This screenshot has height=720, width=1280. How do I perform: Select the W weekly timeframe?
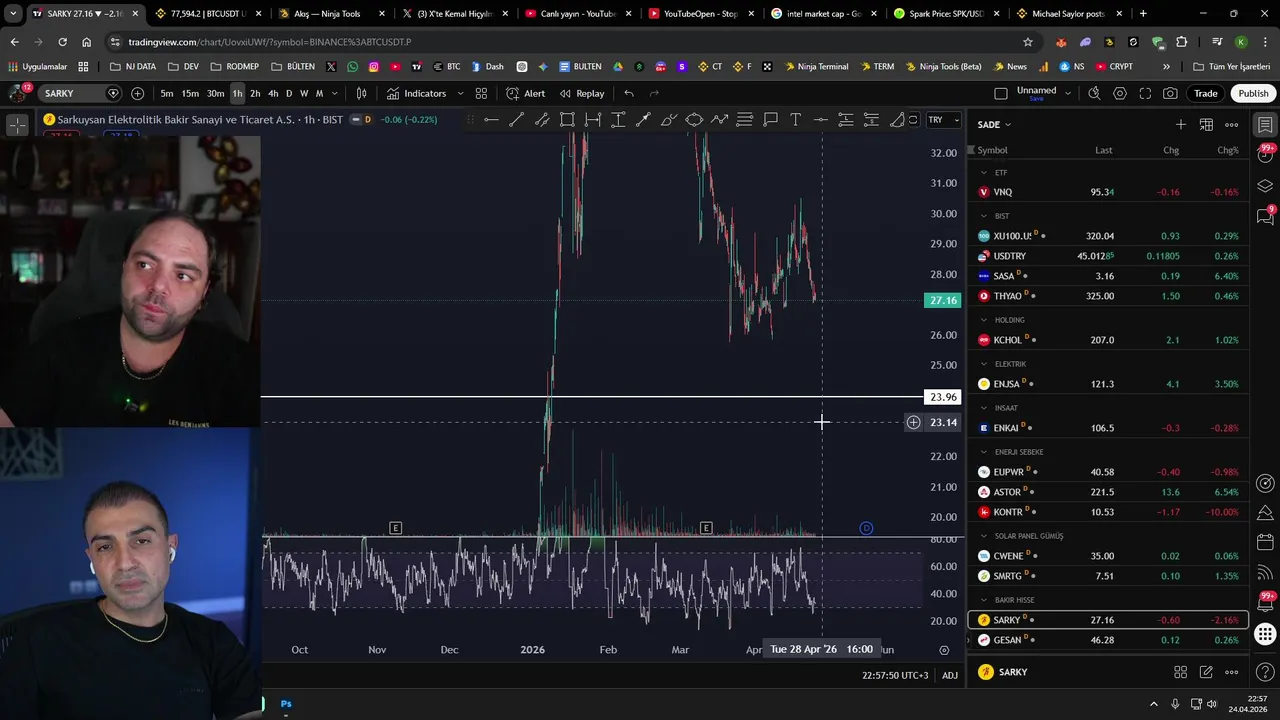pos(304,93)
